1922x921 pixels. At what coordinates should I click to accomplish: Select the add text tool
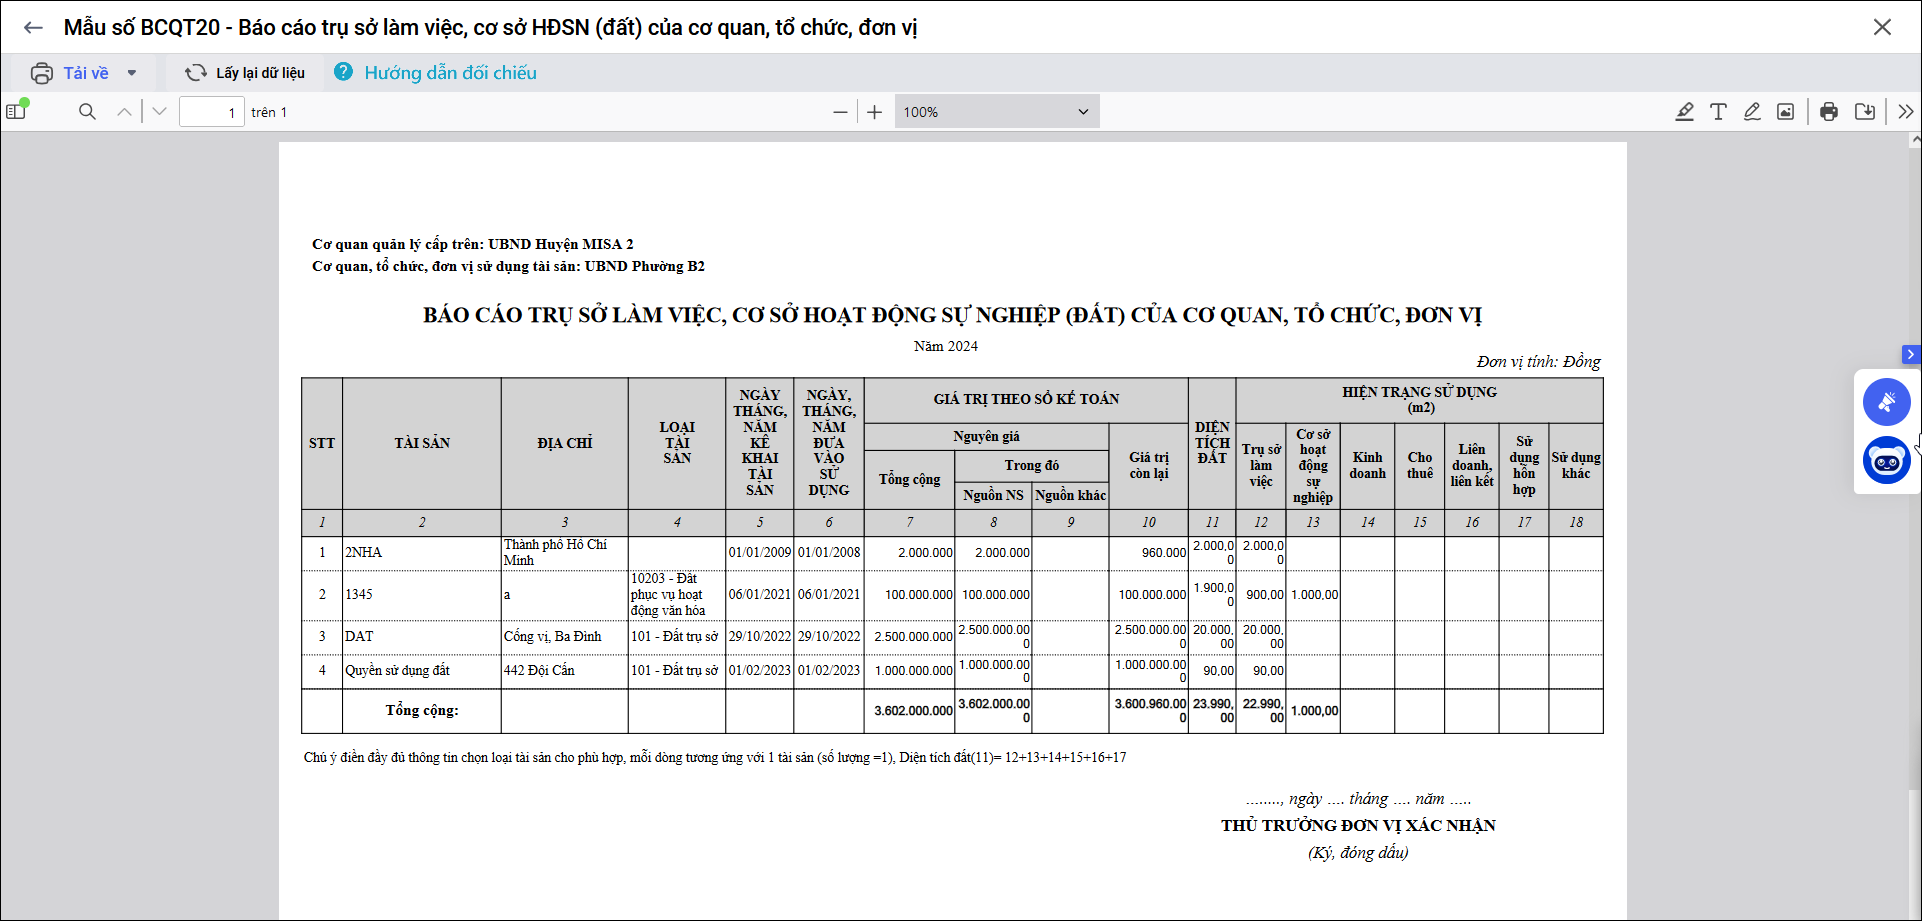coord(1718,112)
